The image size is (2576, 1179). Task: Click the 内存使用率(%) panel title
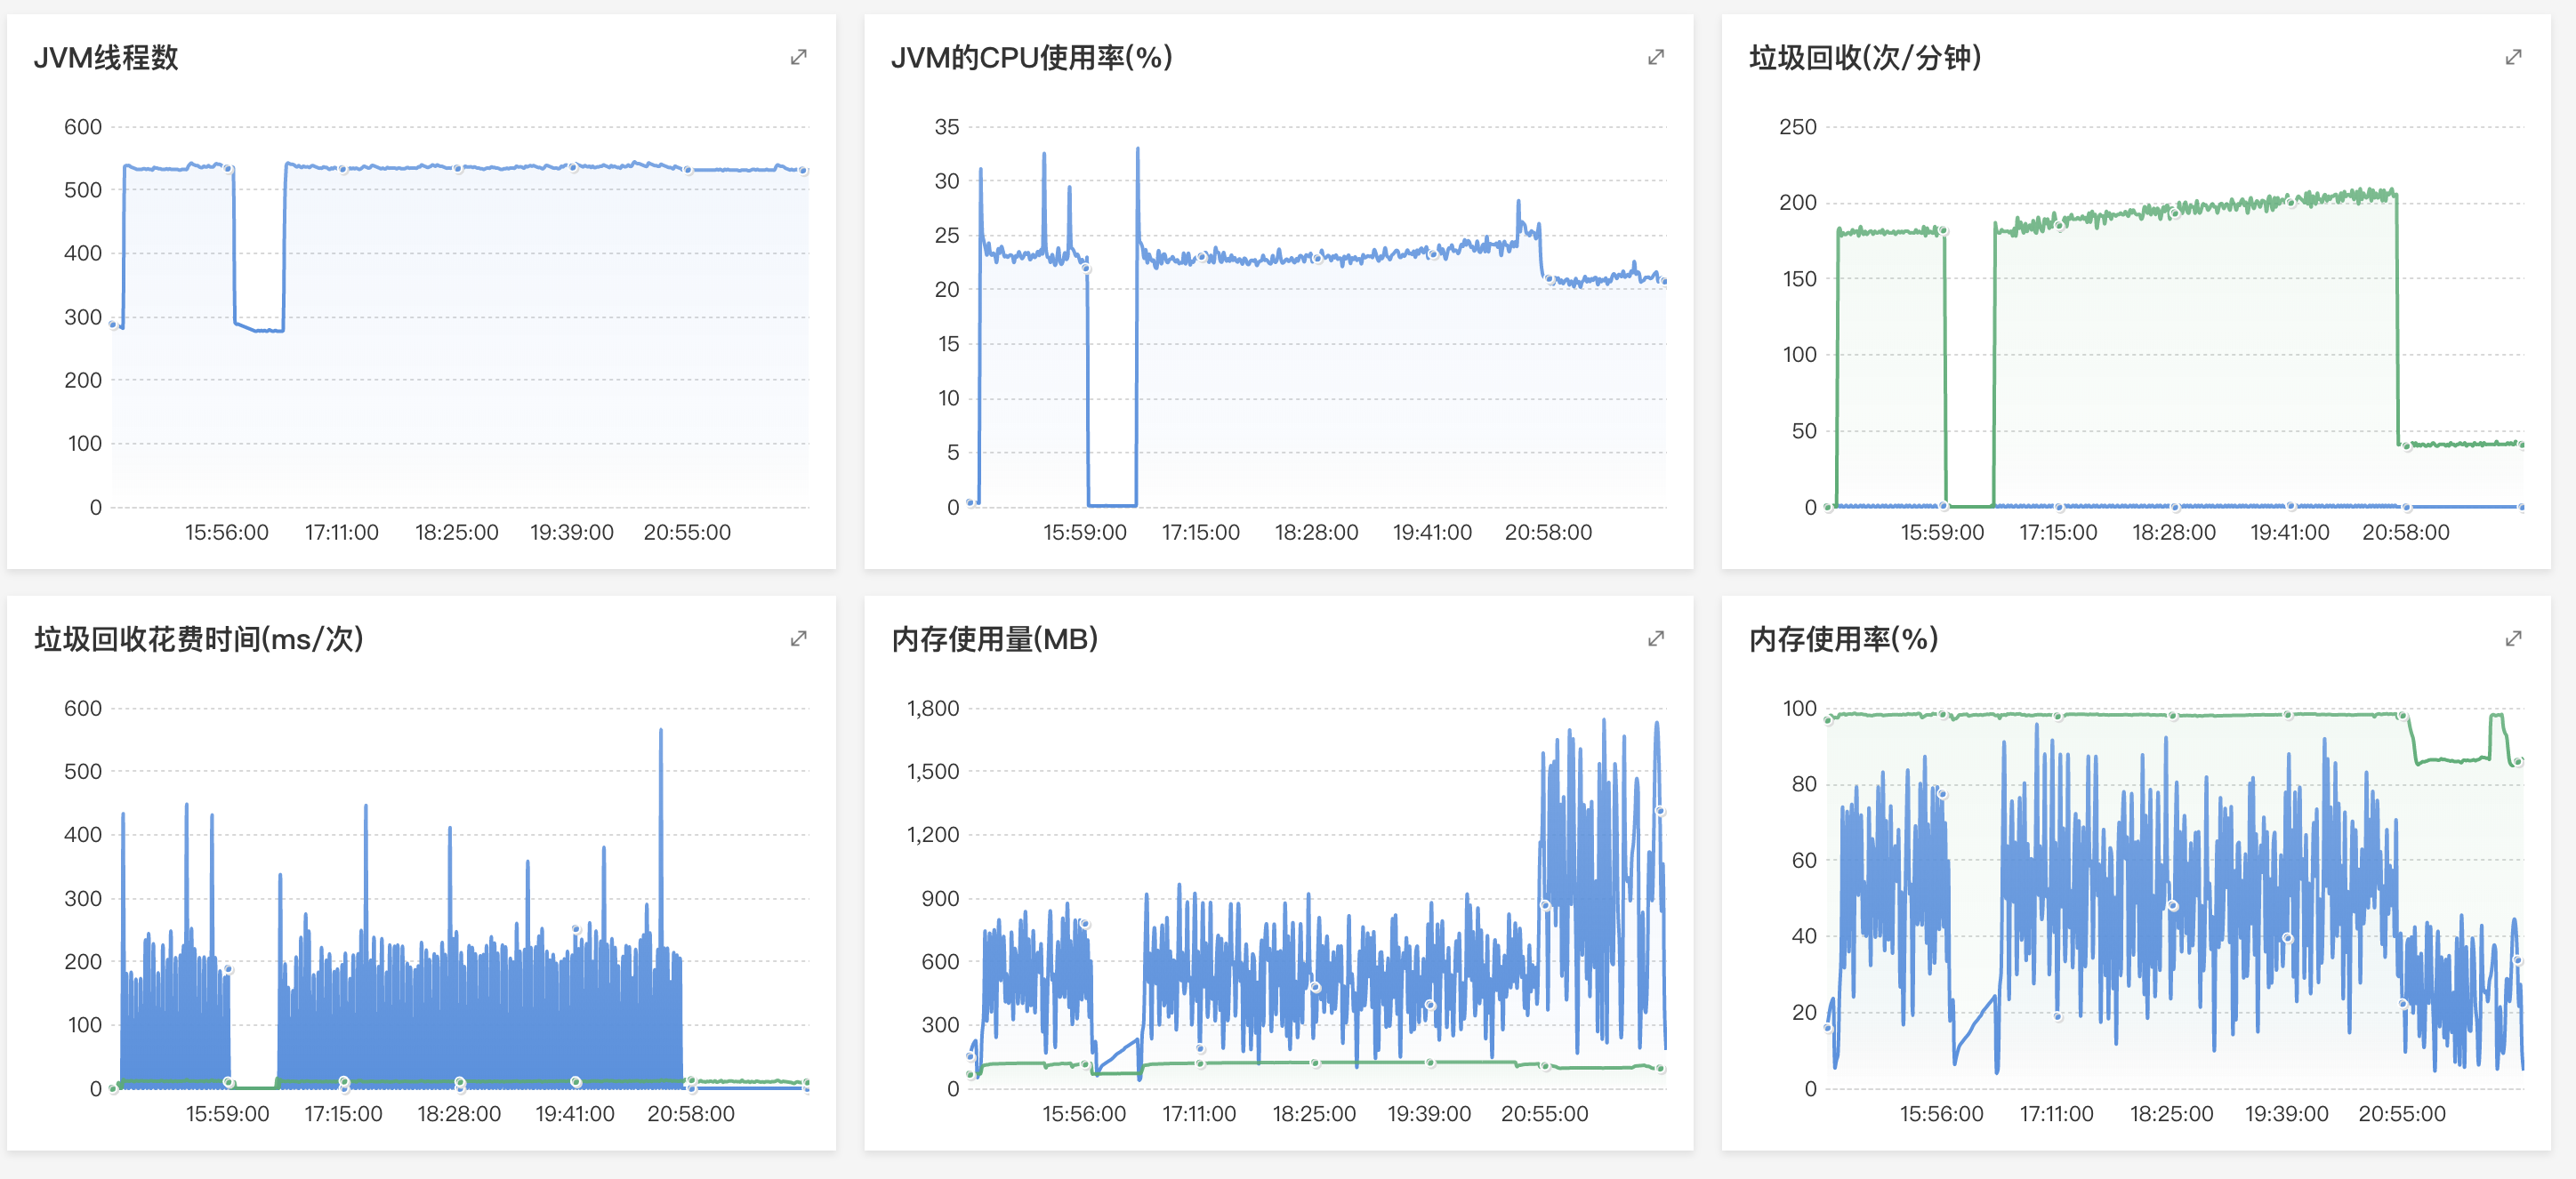[x=1843, y=639]
